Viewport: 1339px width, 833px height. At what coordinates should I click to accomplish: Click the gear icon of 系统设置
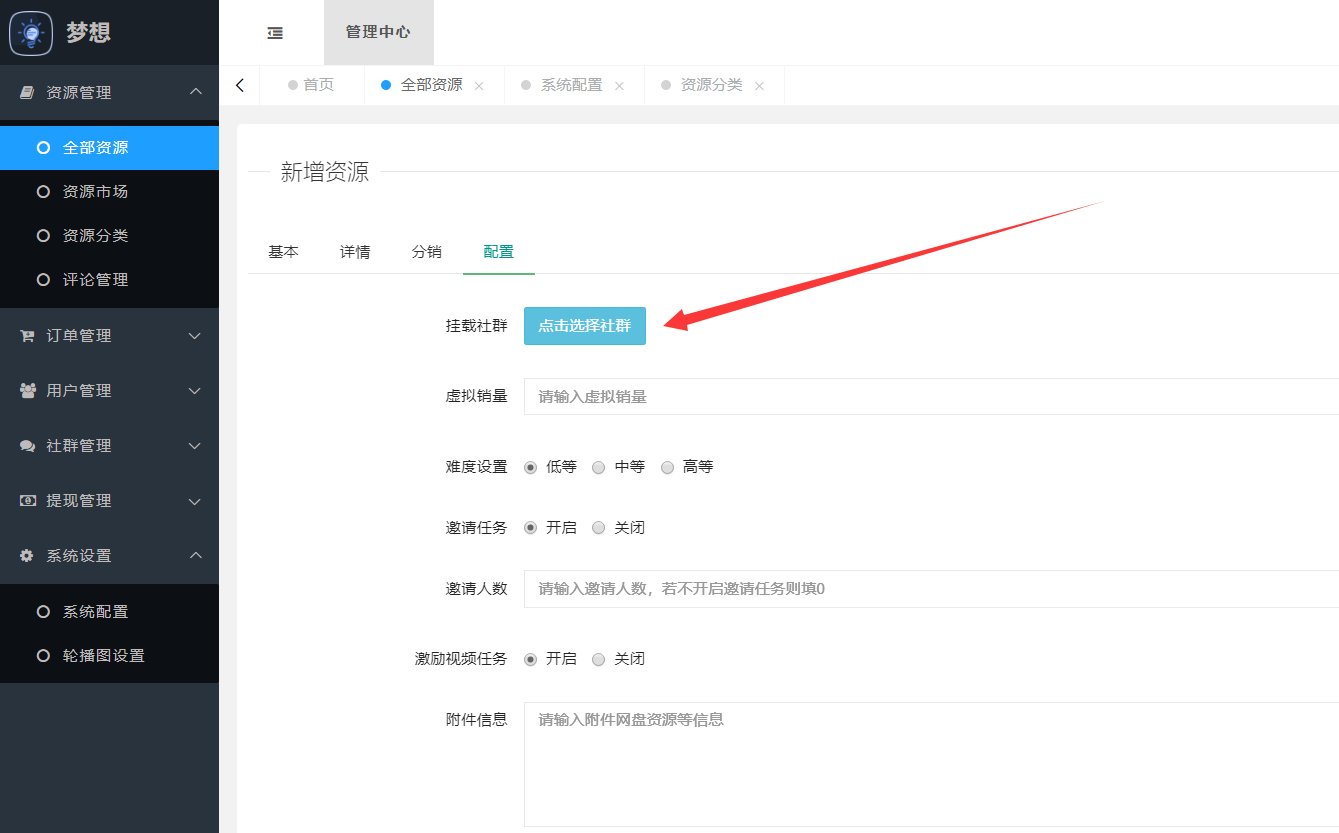click(x=27, y=556)
